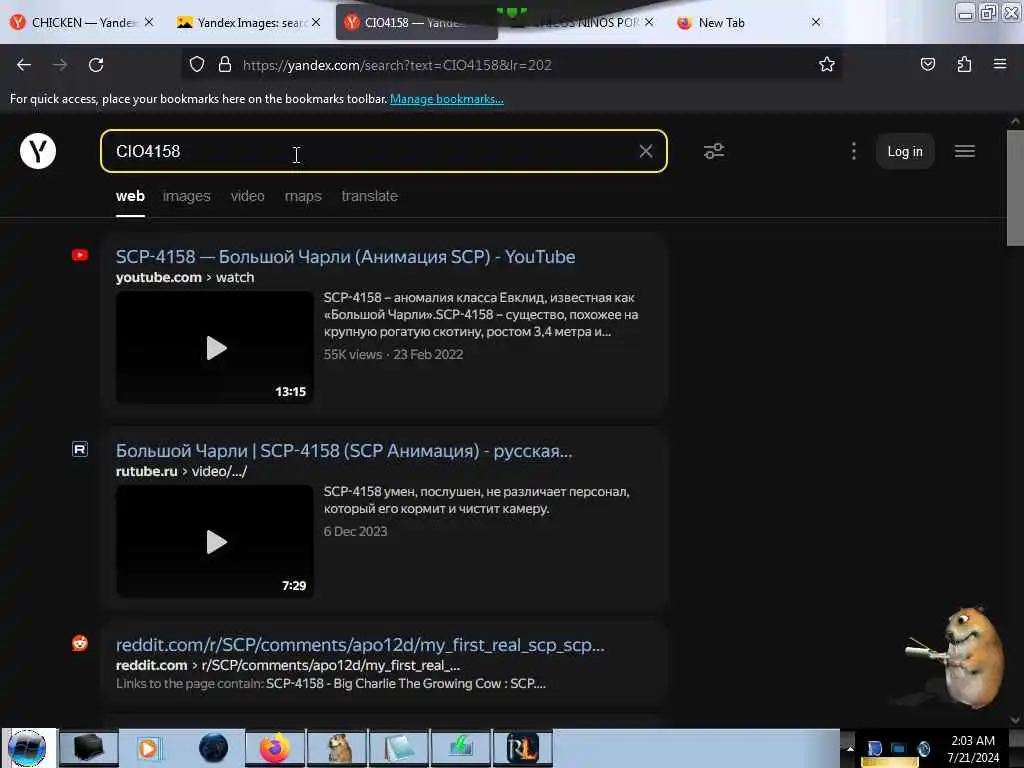The height and width of the screenshot is (768, 1024).
Task: Open search settings sliders icon
Action: 714,152
